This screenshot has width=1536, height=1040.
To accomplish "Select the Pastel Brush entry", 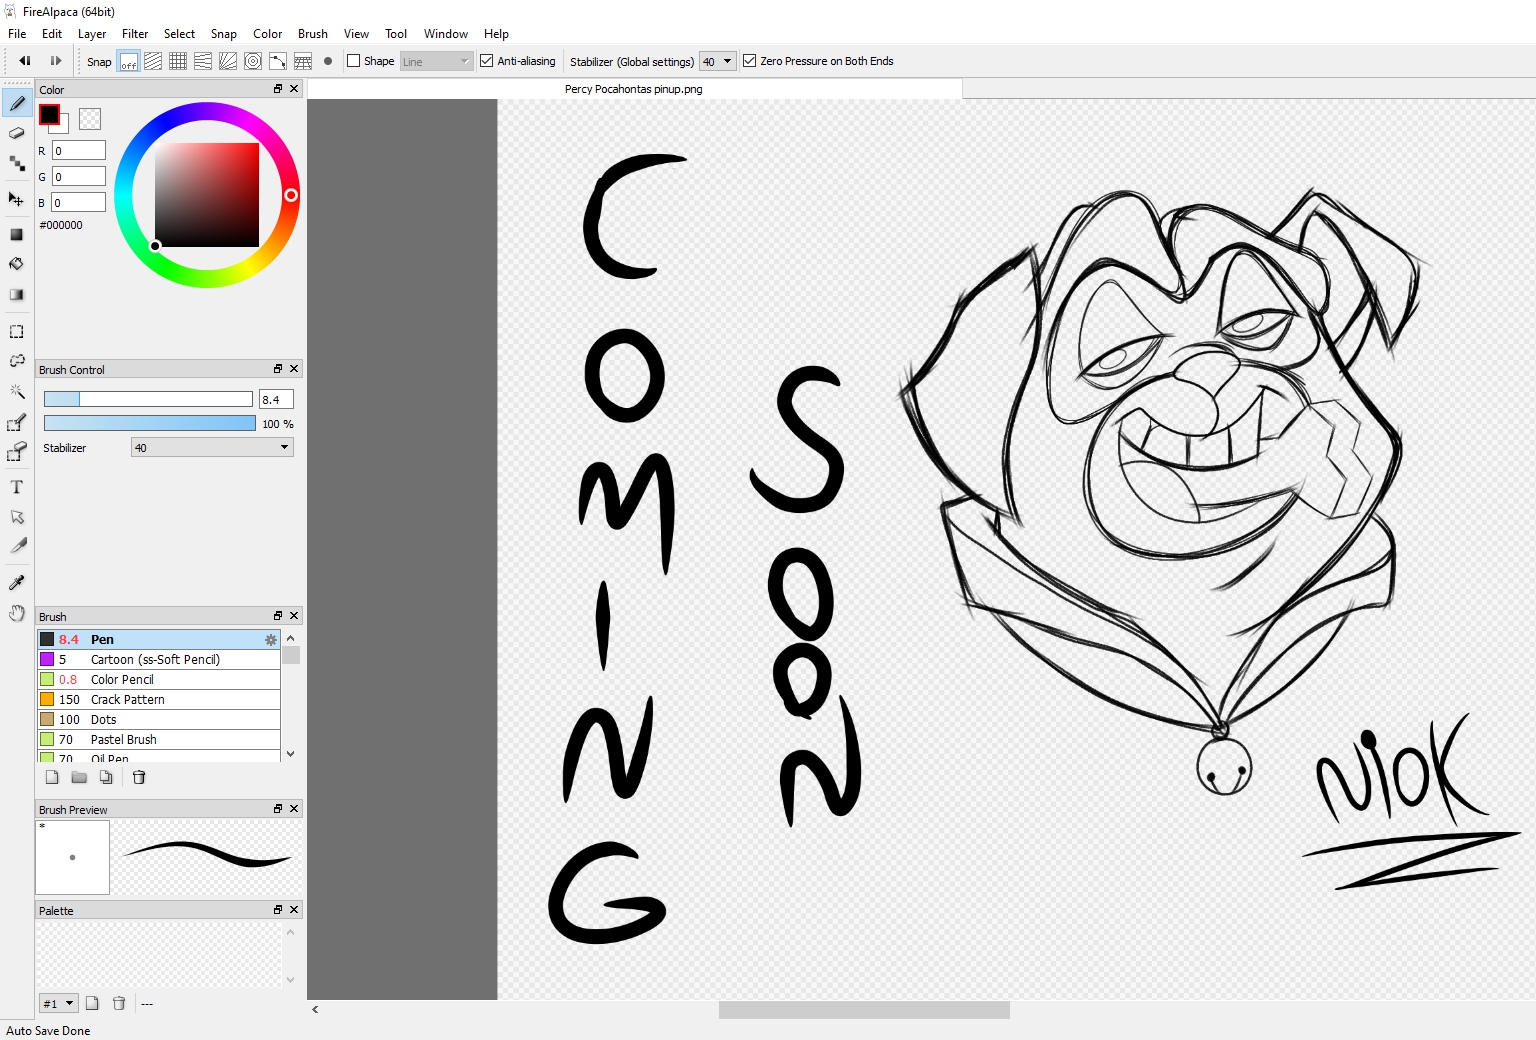I will point(159,740).
